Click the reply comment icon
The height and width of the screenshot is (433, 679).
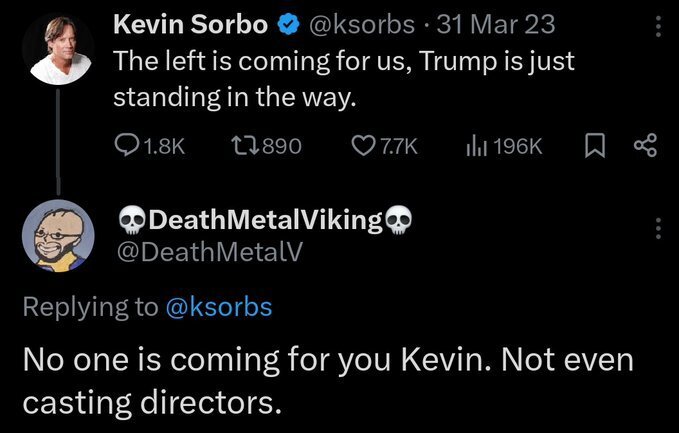click(x=127, y=147)
